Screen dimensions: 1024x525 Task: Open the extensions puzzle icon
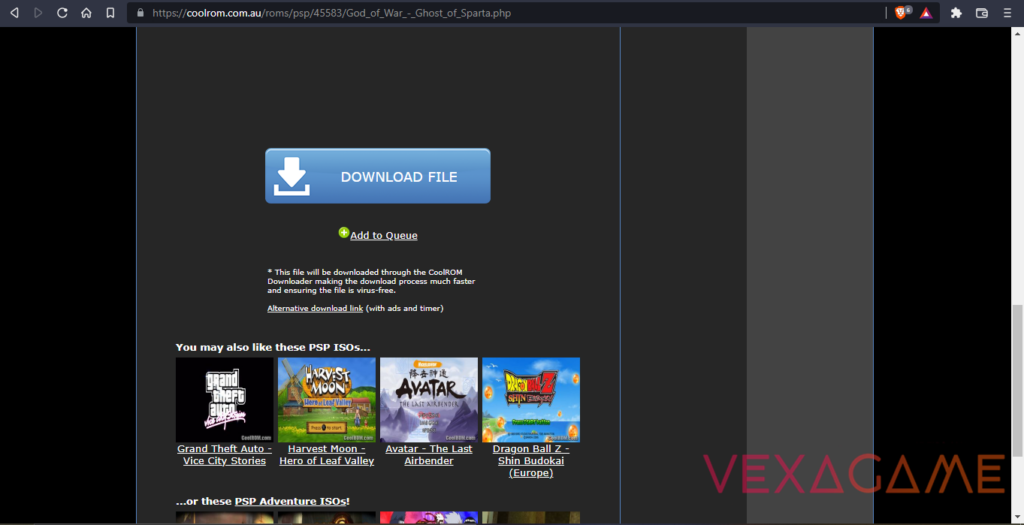(x=956, y=12)
